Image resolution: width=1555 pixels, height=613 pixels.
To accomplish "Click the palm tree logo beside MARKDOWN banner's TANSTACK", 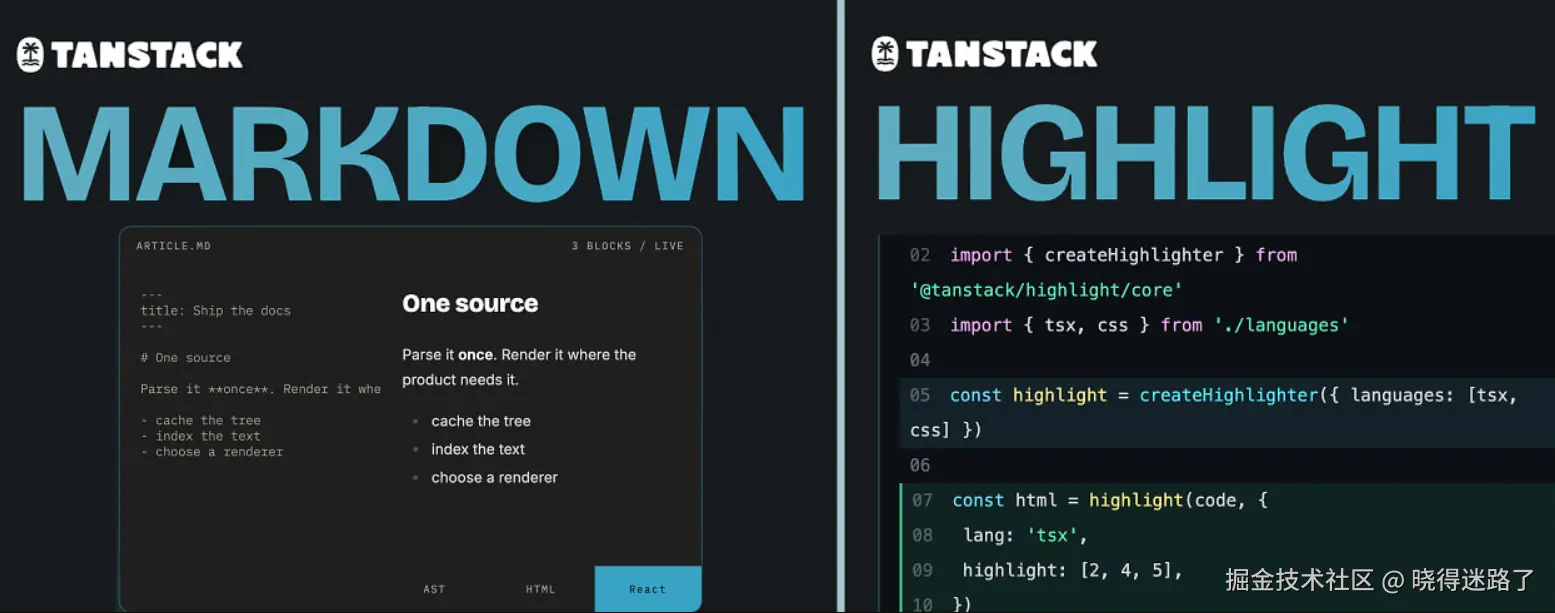I will point(31,54).
